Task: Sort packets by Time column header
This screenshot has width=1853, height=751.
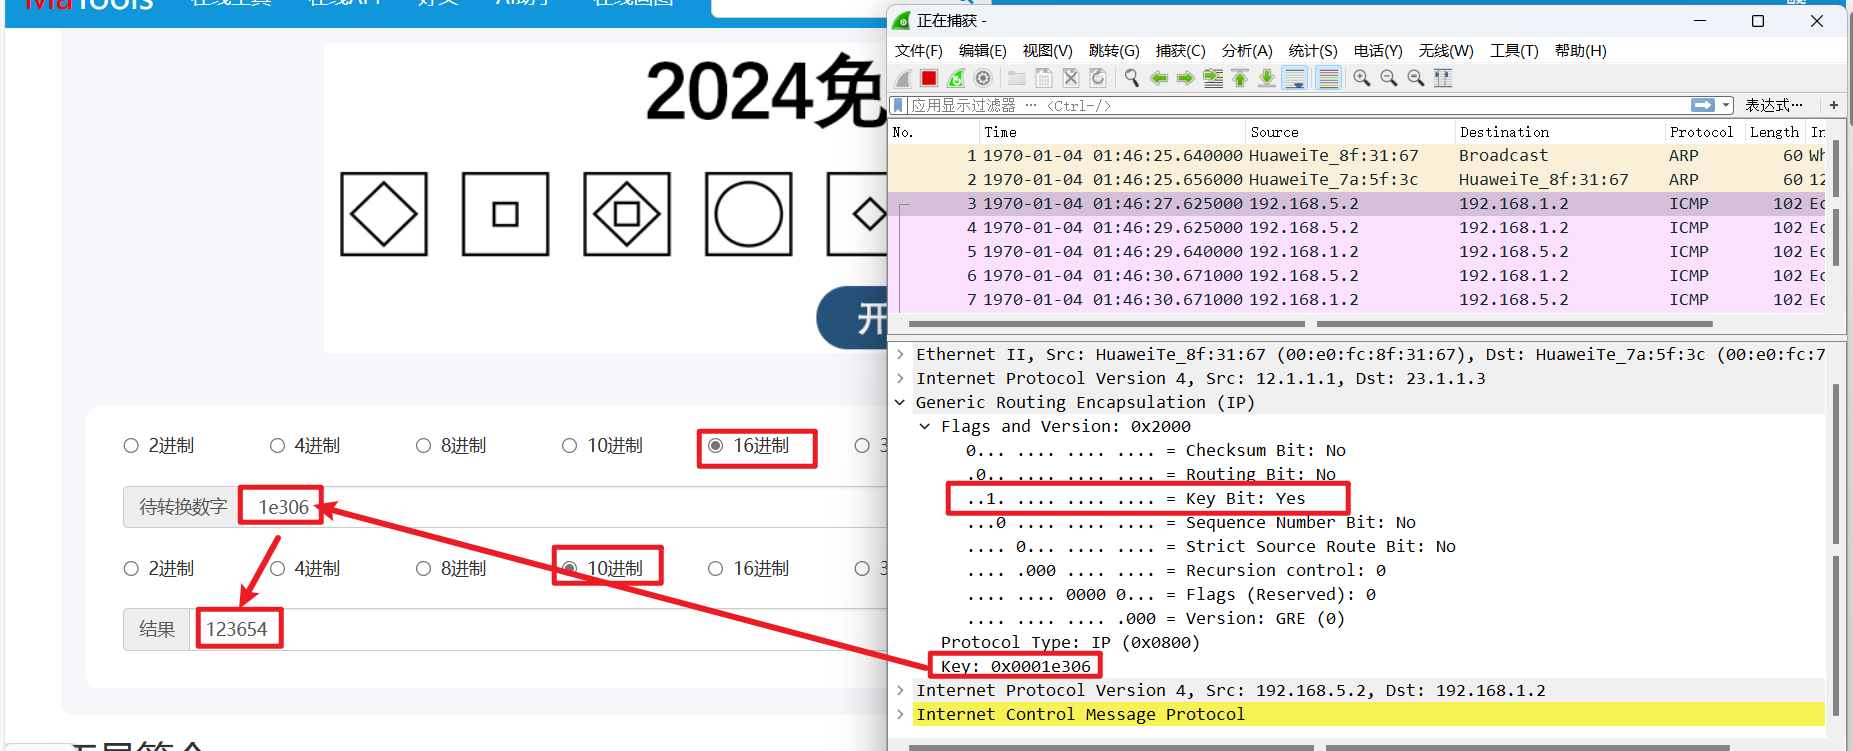Action: [x=1111, y=132]
